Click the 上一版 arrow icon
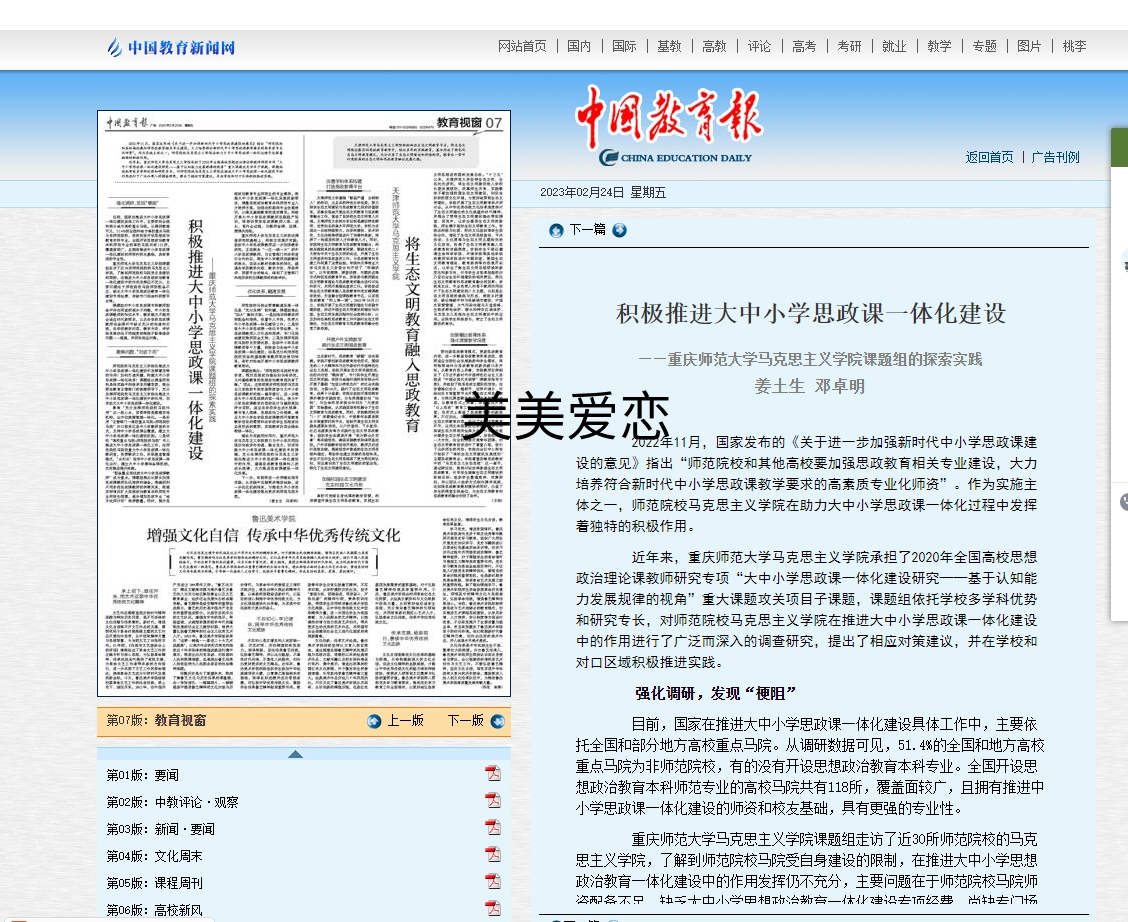Viewport: 1128px width, 922px height. 374,721
